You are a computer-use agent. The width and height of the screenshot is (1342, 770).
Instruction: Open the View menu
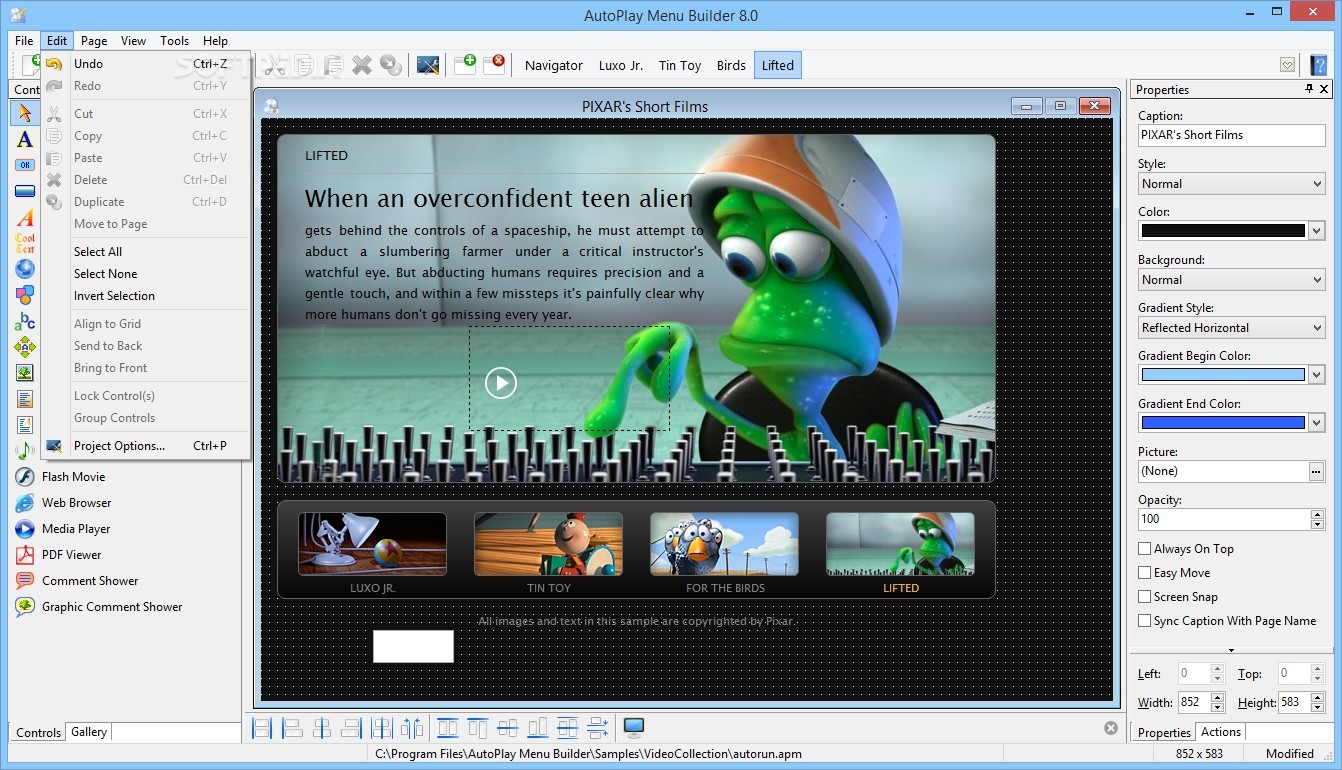click(x=133, y=41)
